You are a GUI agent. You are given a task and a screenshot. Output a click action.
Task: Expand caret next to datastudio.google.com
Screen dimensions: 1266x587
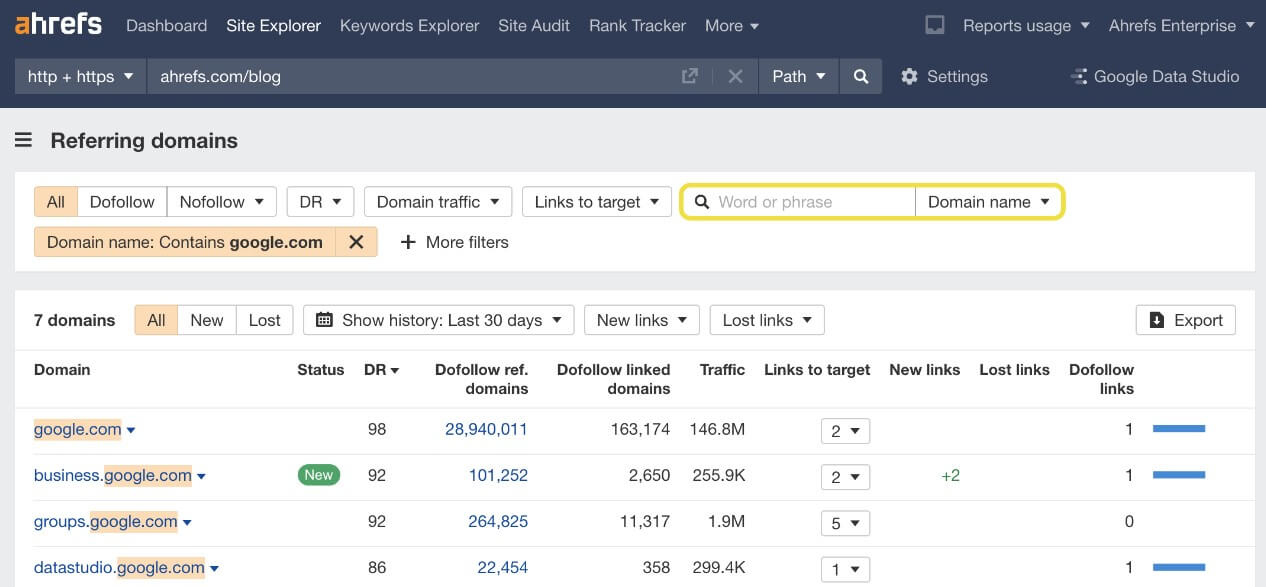click(x=214, y=569)
